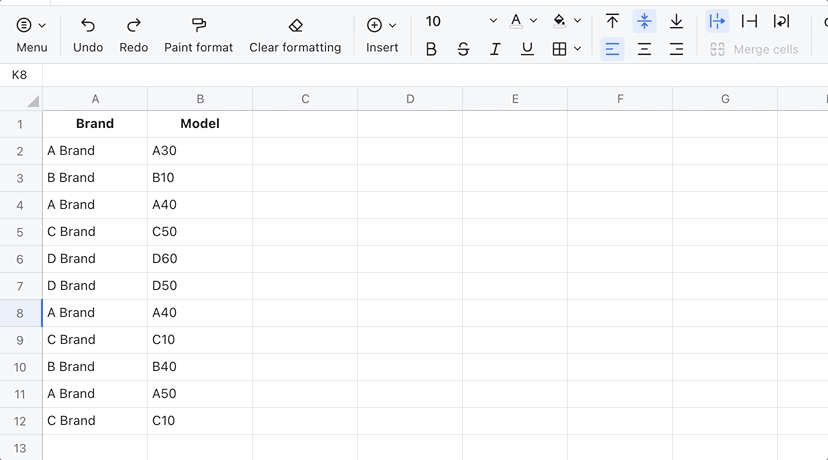Align text to the top vertically
This screenshot has width=828, height=460.
(612, 21)
